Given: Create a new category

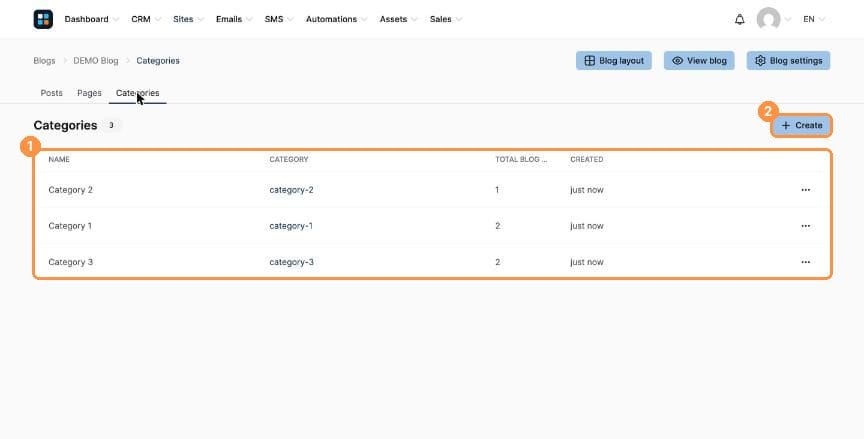Looking at the screenshot, I should (x=801, y=126).
